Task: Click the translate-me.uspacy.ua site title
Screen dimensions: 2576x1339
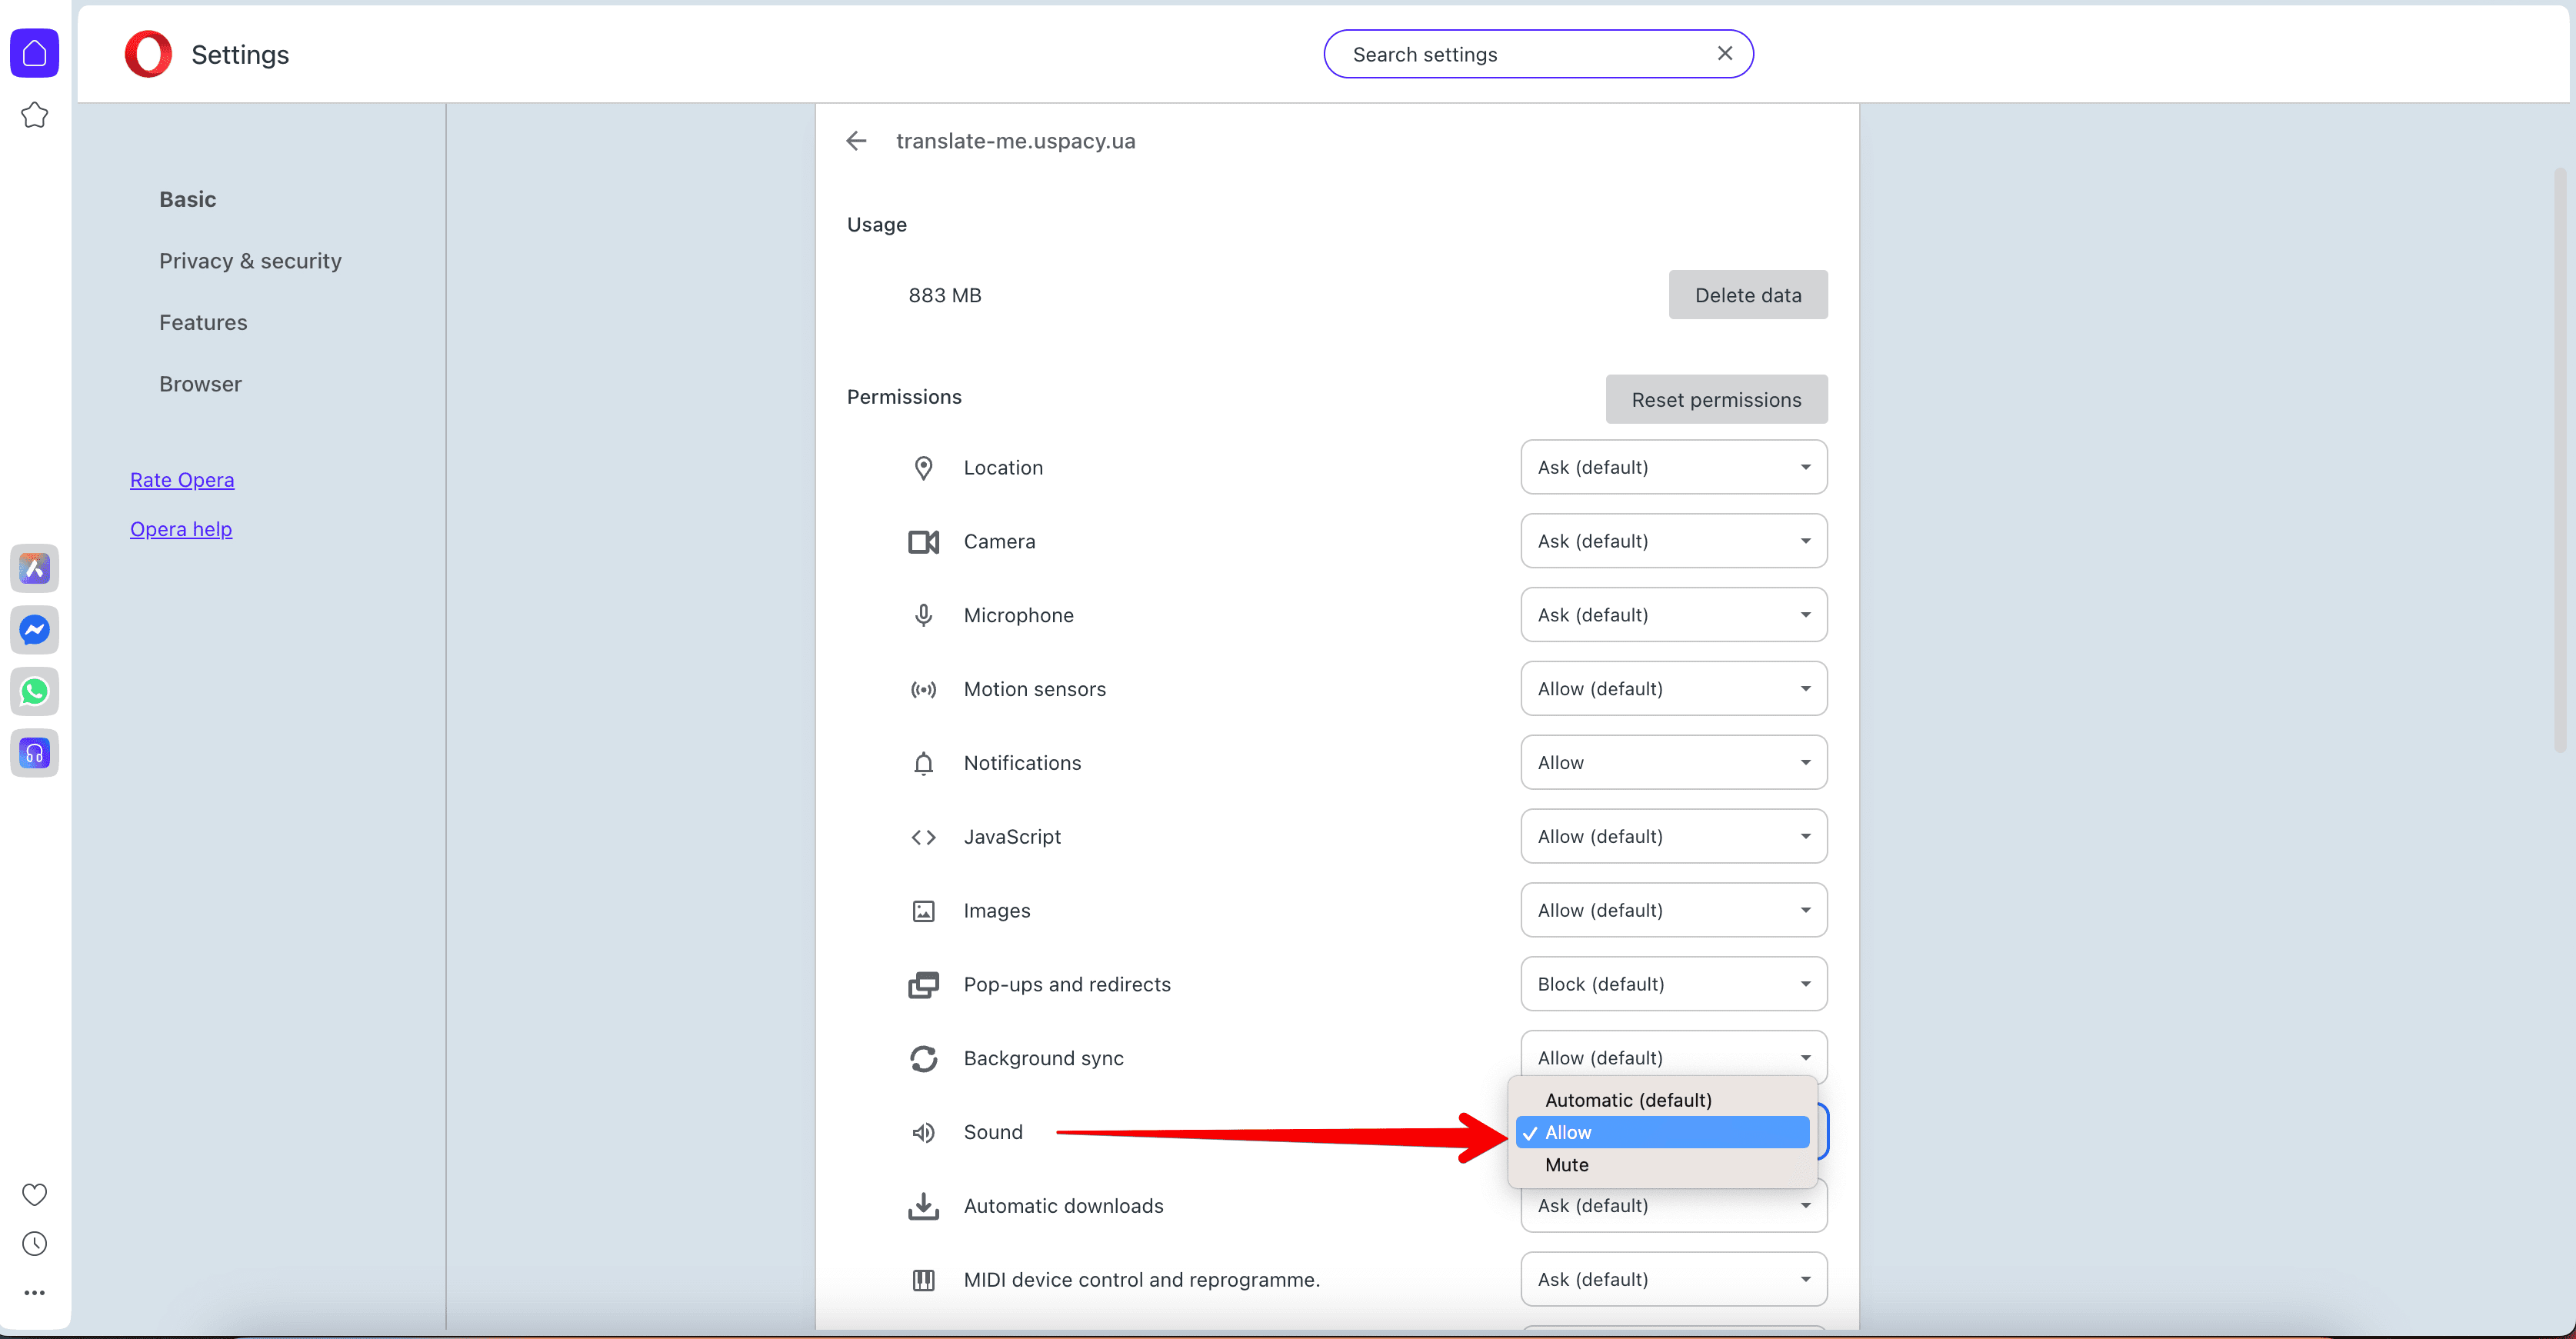Action: coord(1015,141)
